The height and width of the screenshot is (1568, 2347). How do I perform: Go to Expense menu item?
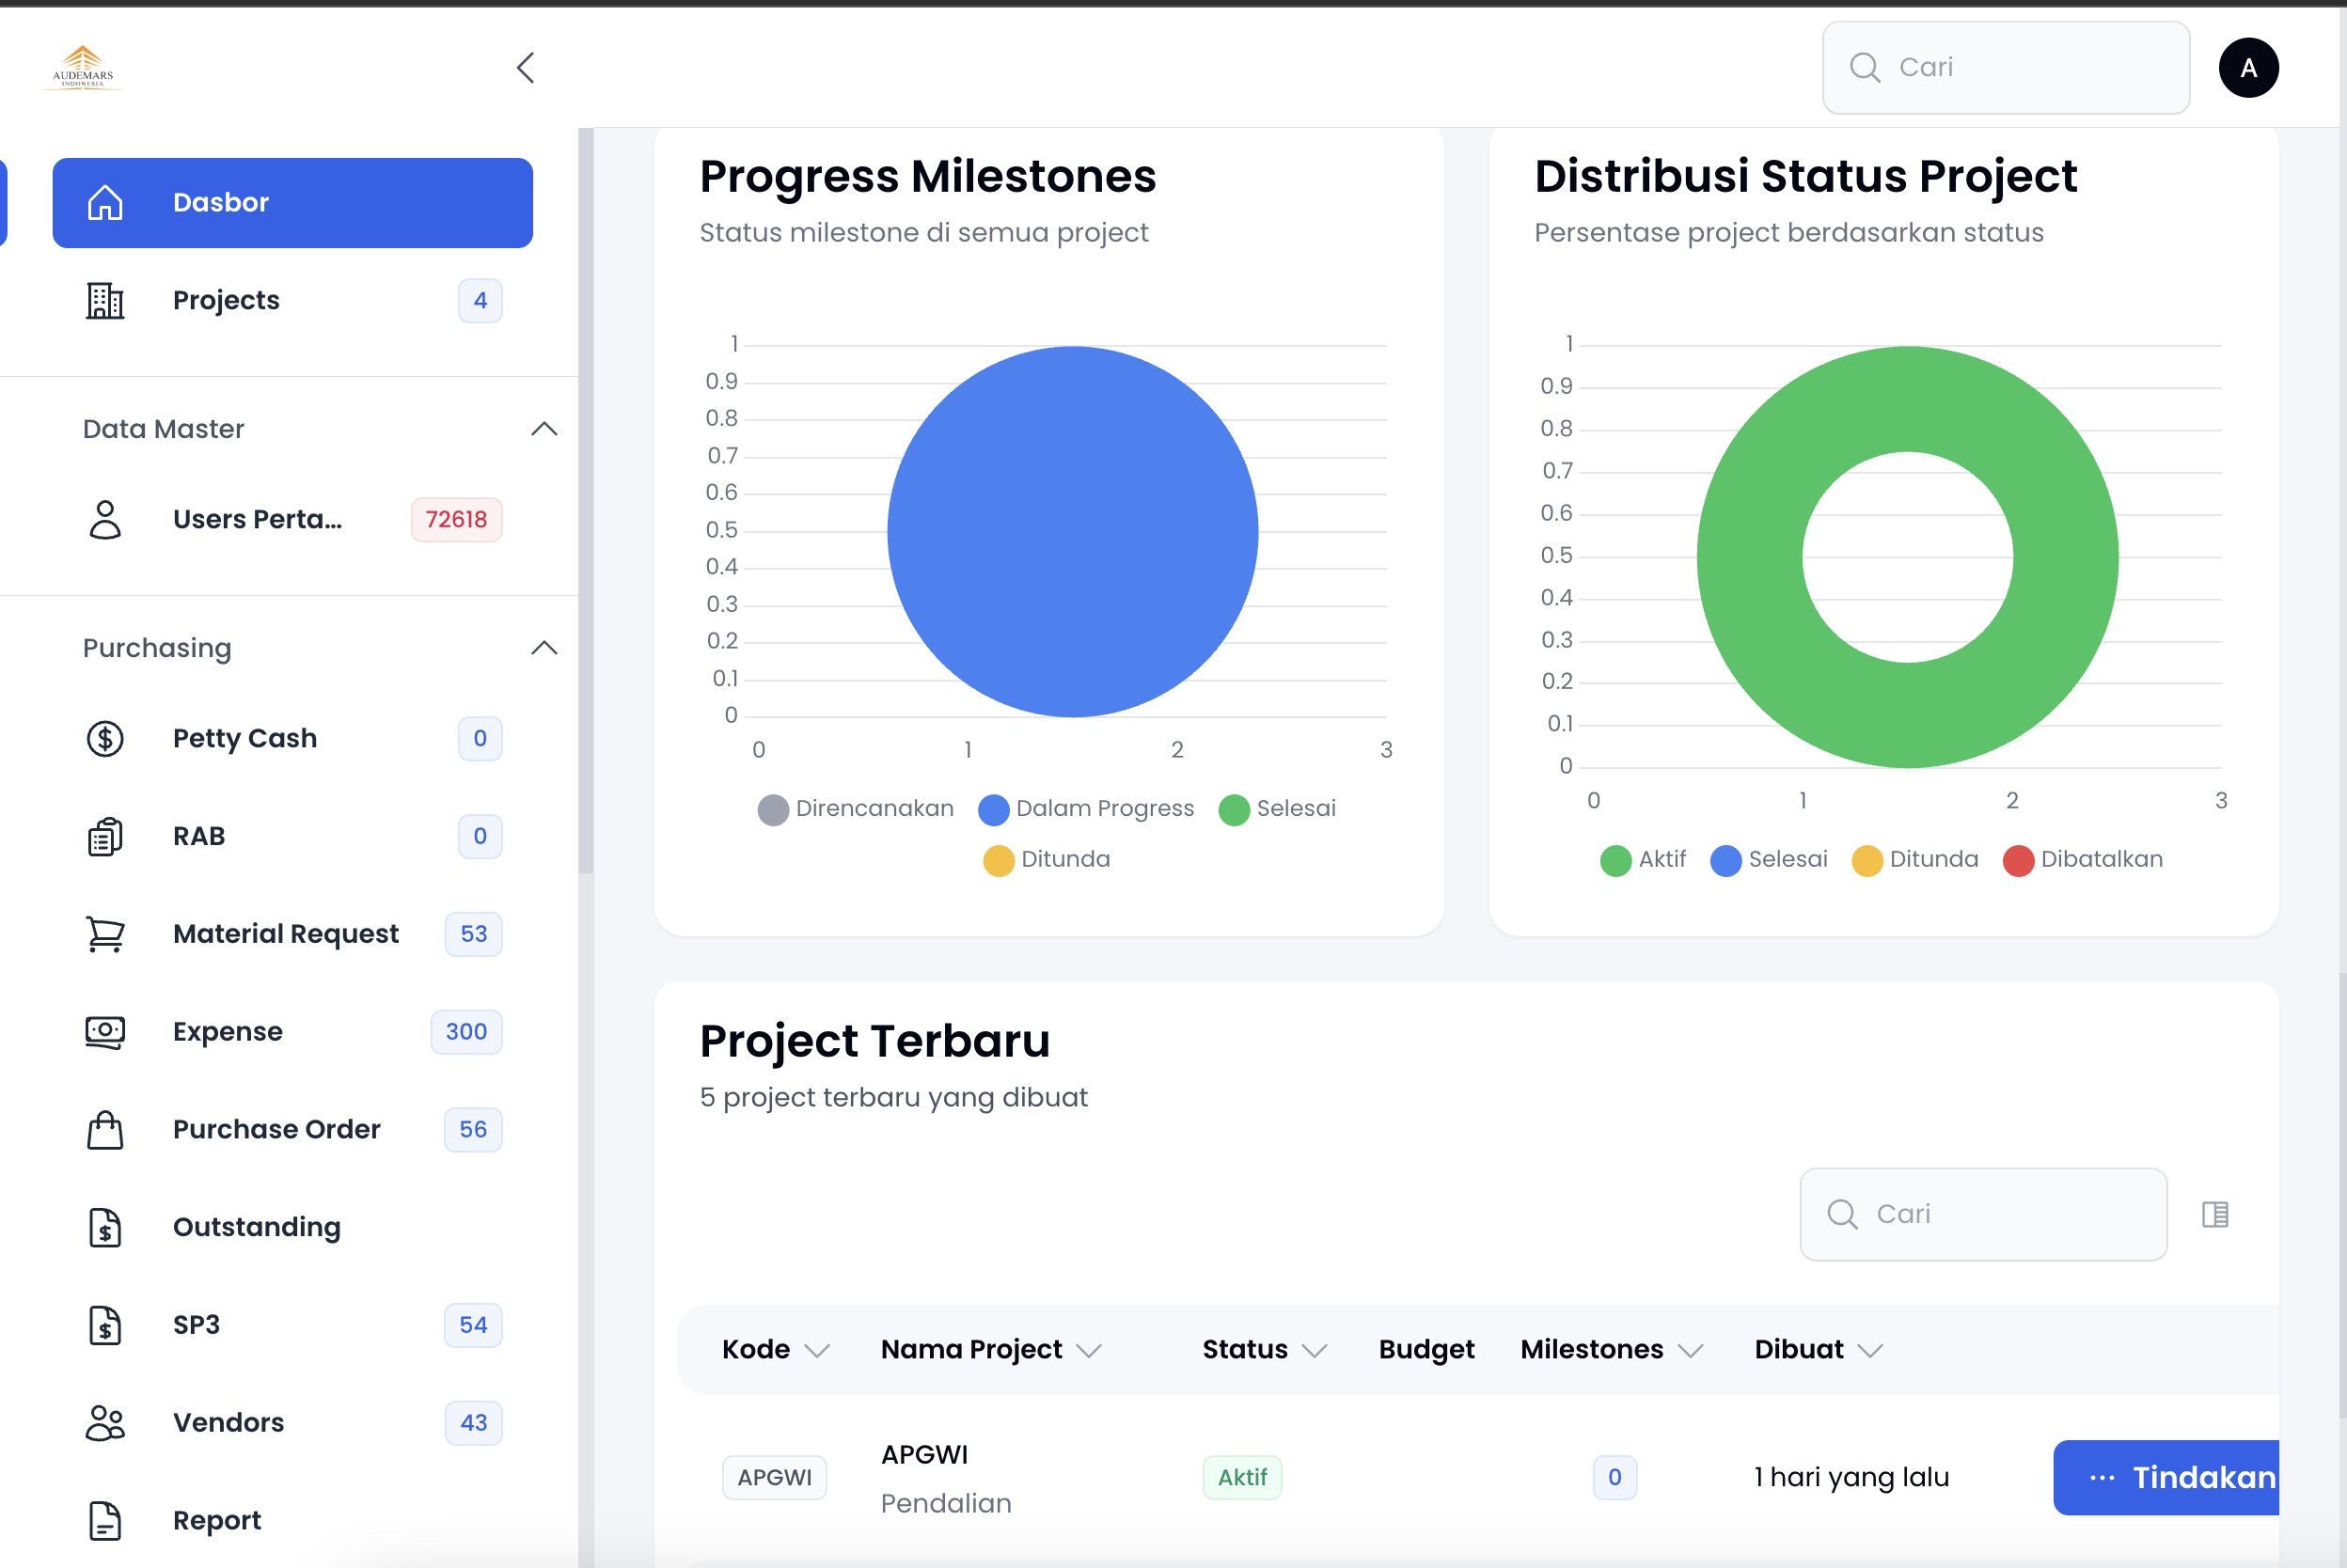point(228,1032)
